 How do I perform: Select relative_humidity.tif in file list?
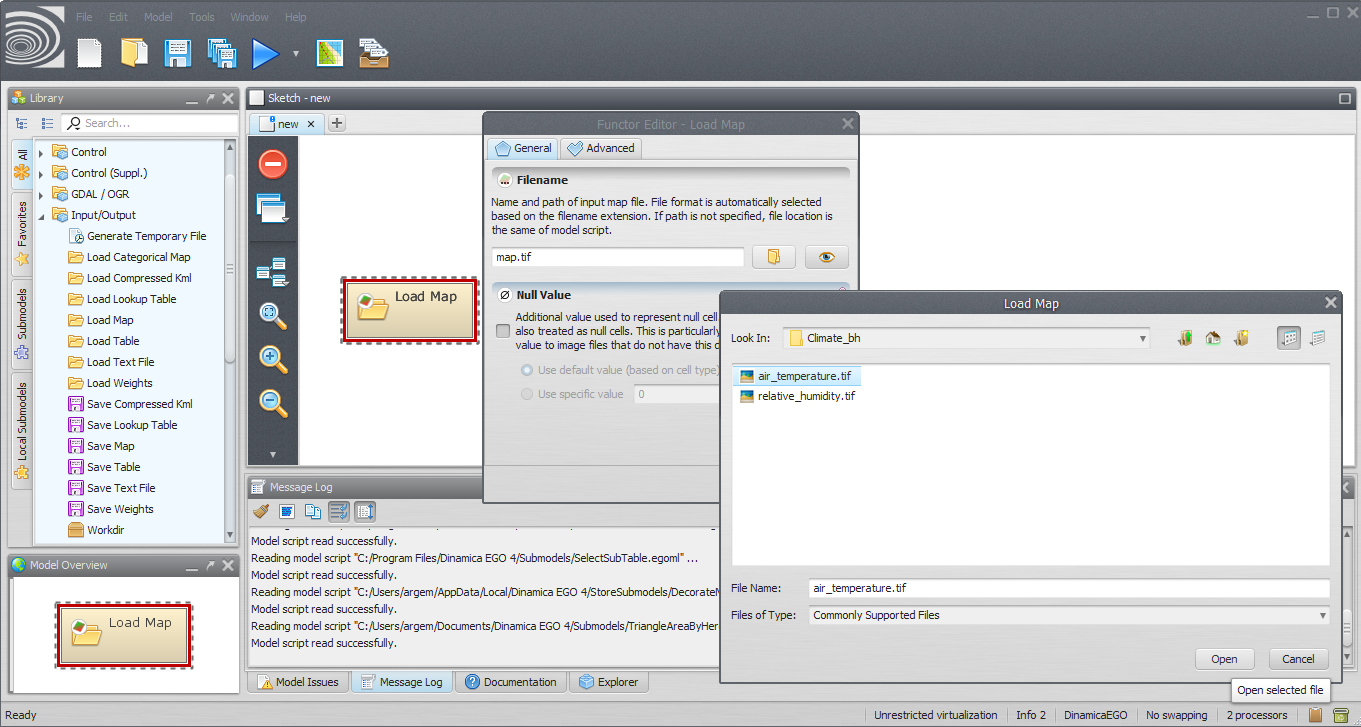[x=806, y=396]
